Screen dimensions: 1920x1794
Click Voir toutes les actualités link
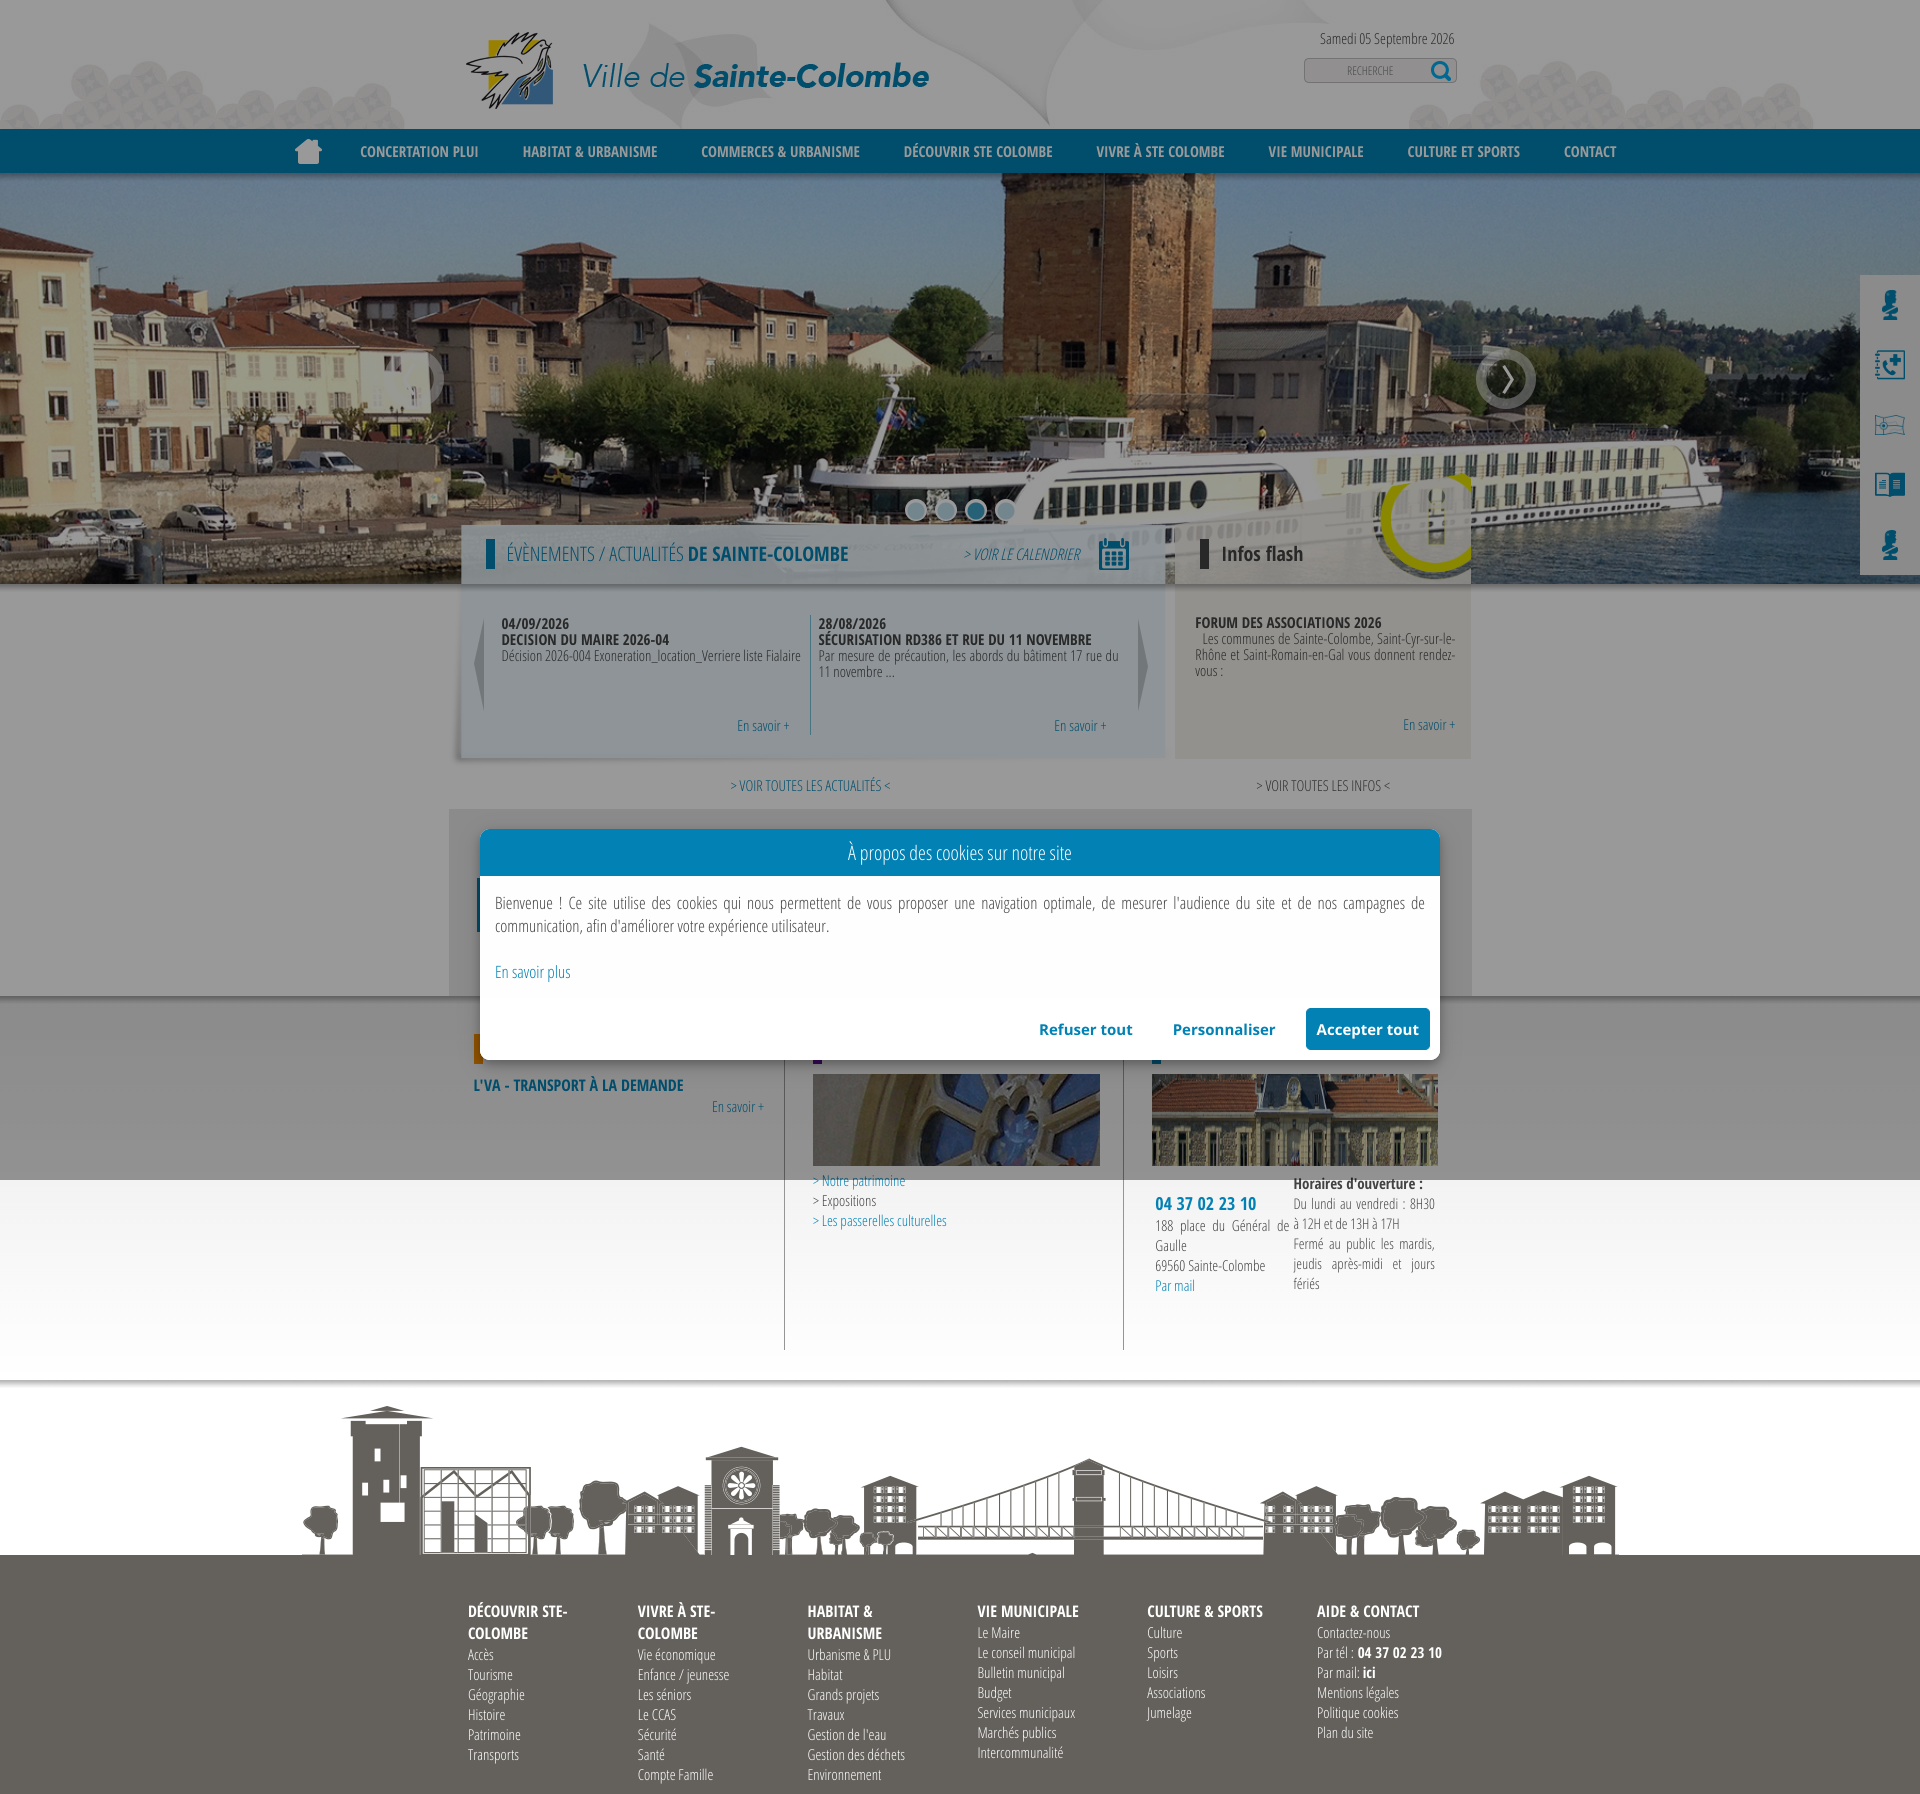tap(810, 786)
